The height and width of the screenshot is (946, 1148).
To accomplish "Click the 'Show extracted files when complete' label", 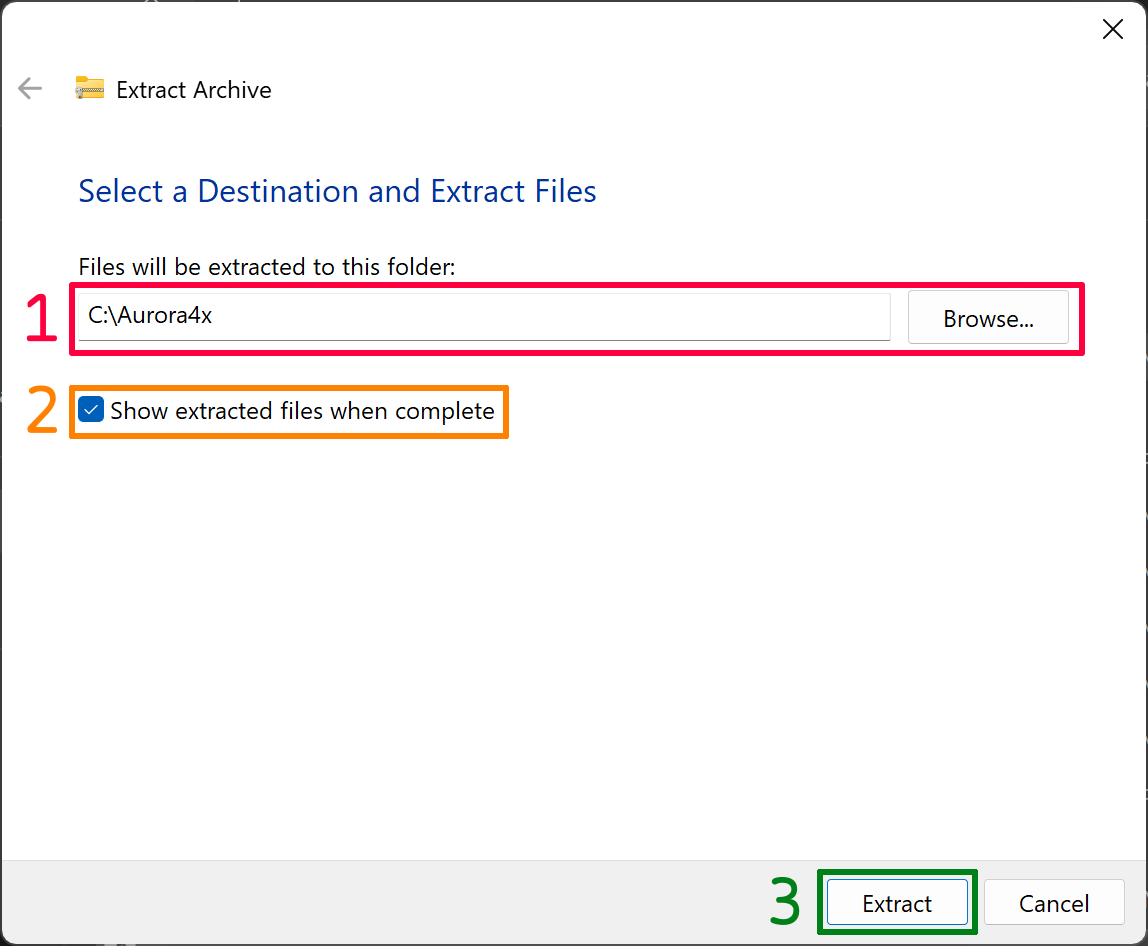I will [x=302, y=411].
